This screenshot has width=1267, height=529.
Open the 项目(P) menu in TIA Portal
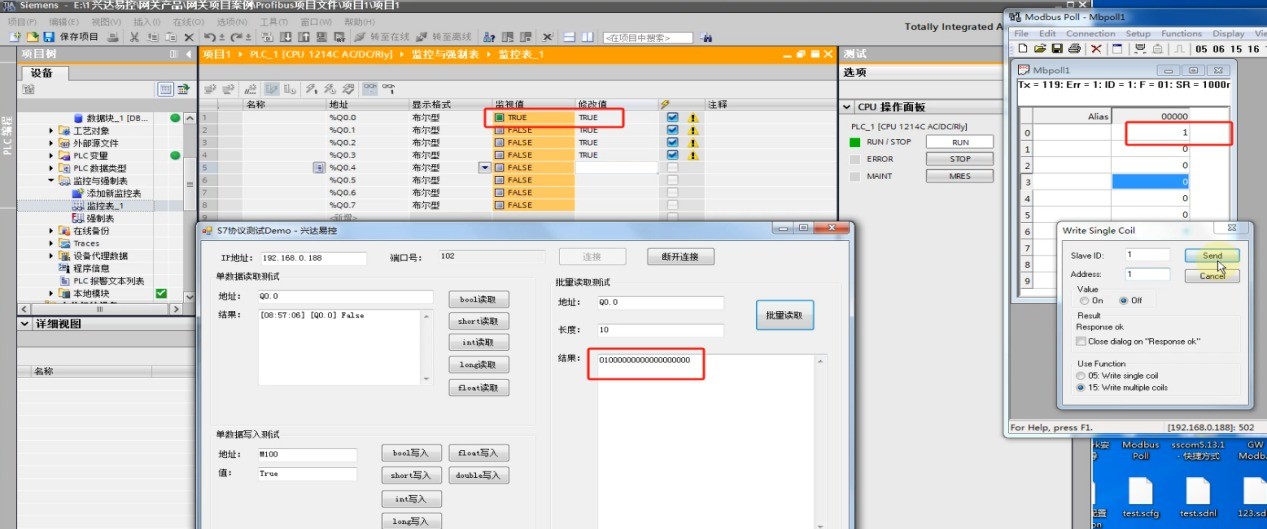pos(23,21)
